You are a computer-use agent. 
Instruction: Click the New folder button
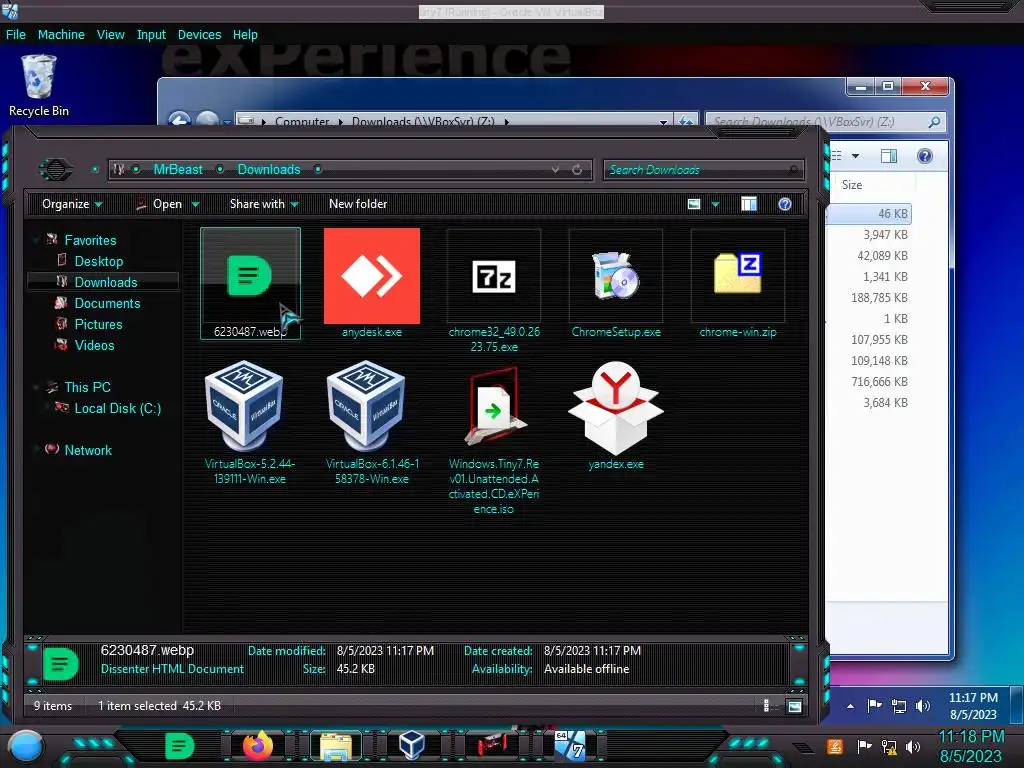358,204
